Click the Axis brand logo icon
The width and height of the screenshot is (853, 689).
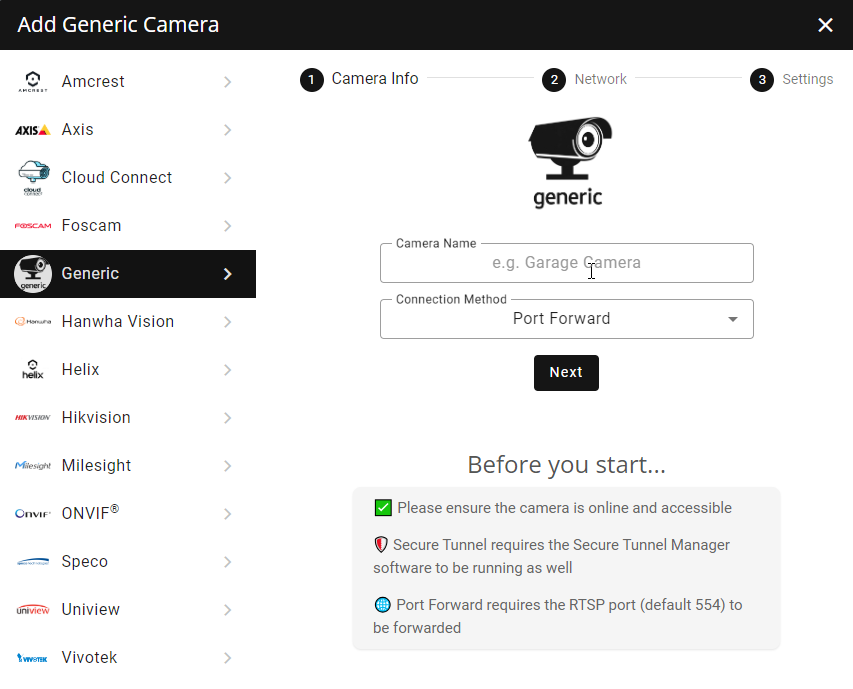tap(33, 130)
